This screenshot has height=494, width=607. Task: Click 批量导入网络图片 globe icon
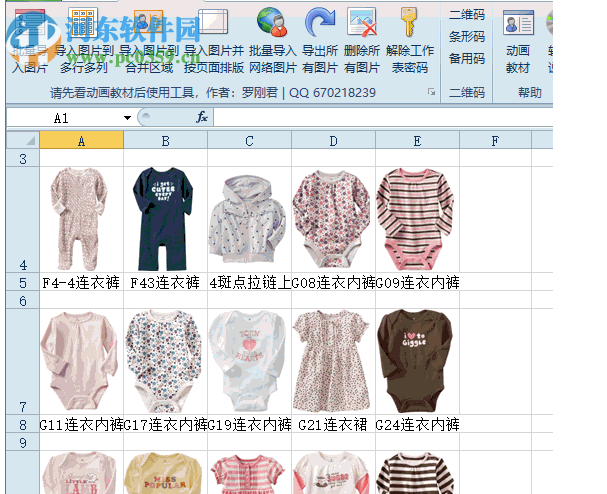[272, 22]
